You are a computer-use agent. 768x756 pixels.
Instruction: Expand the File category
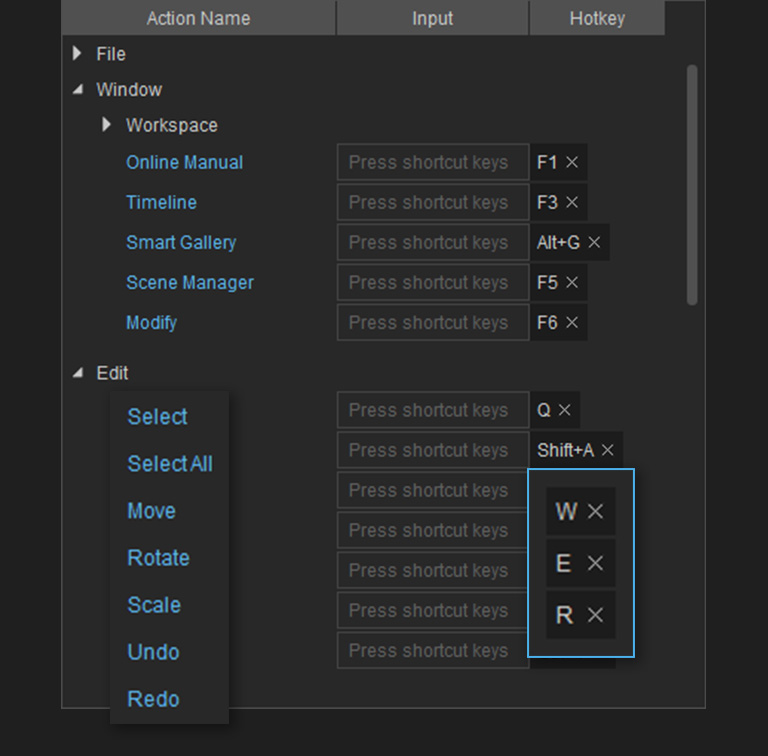(78, 54)
